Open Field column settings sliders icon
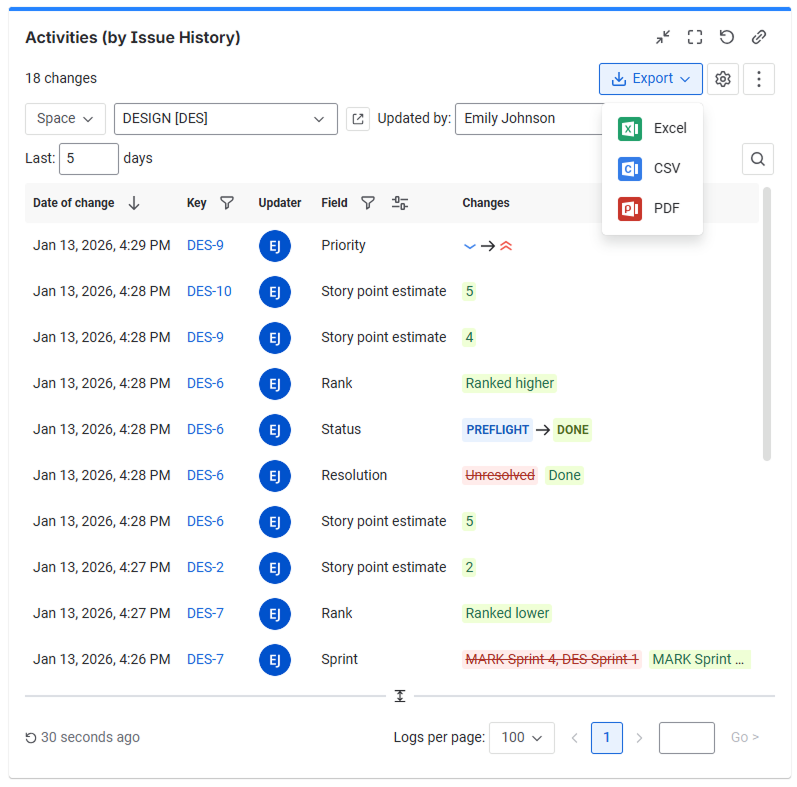 coord(400,203)
